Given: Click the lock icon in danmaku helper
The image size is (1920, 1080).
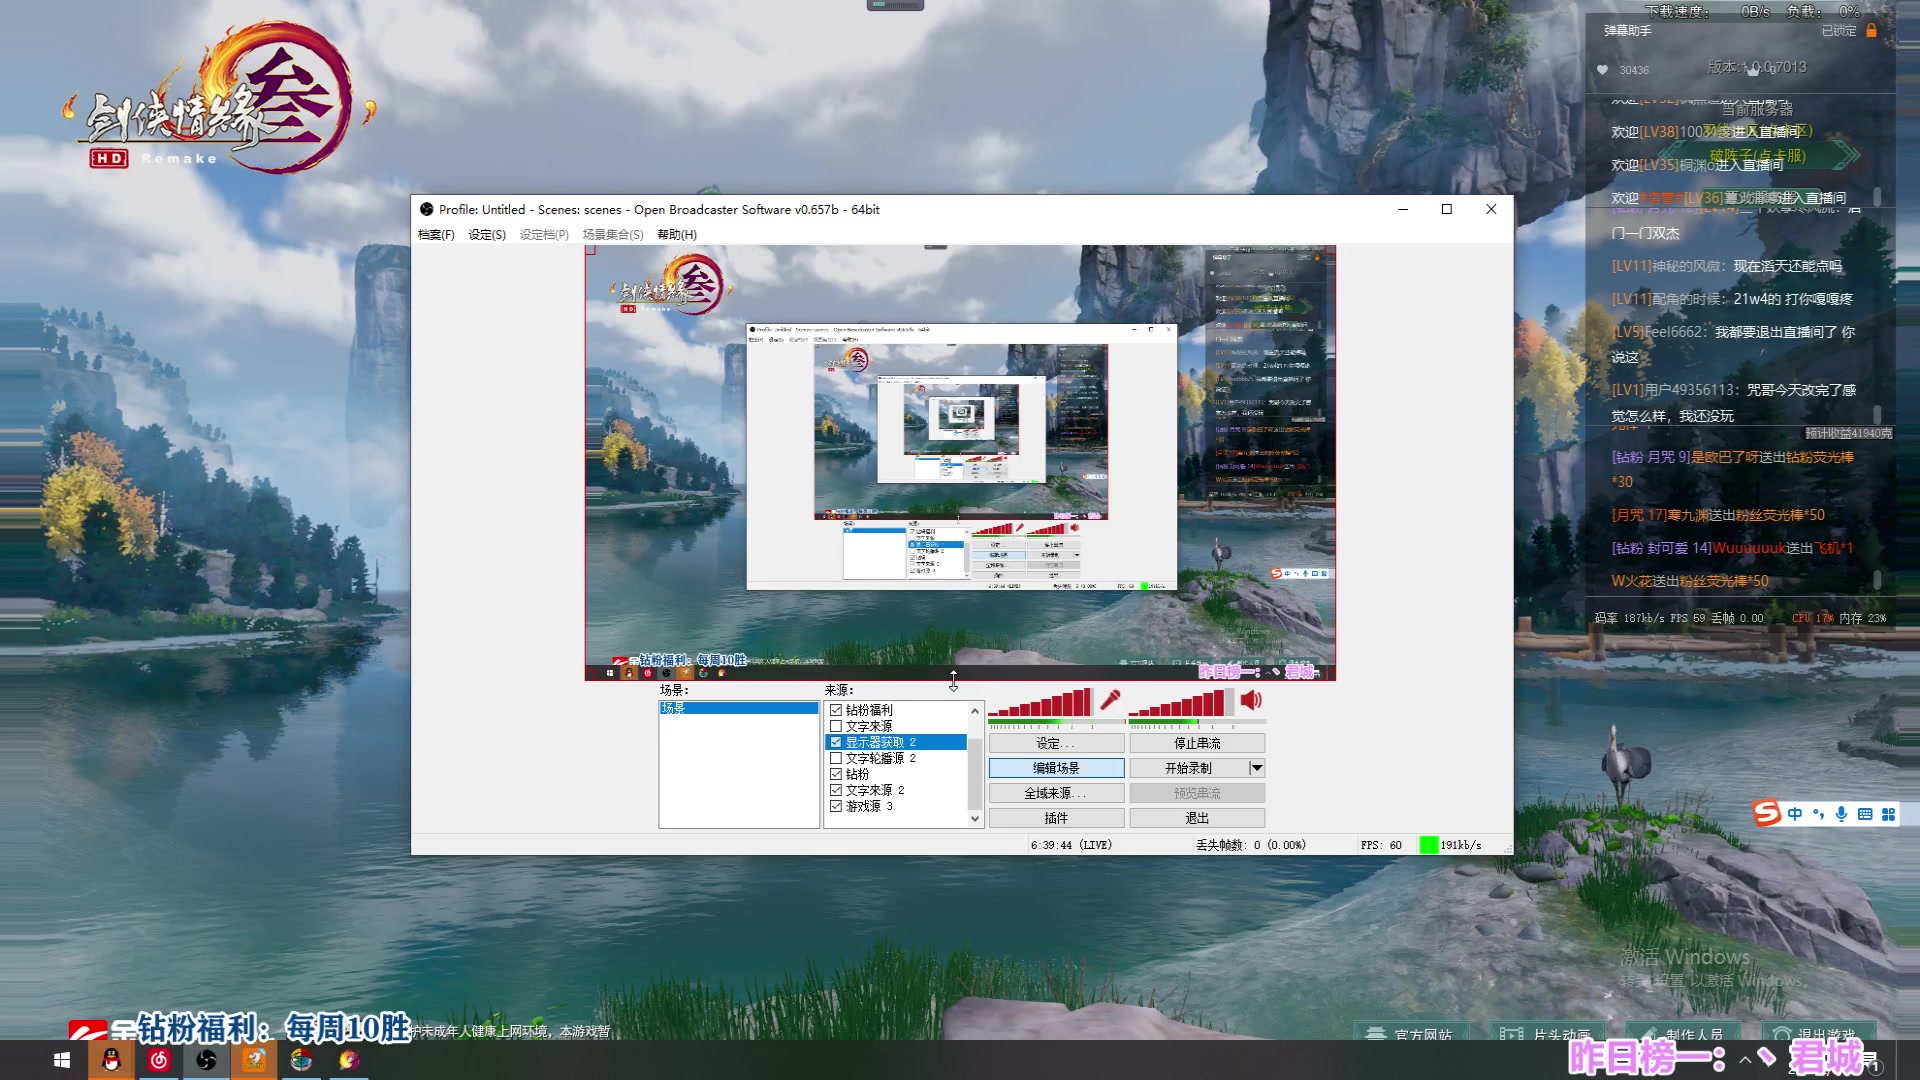Looking at the screenshot, I should point(1871,31).
